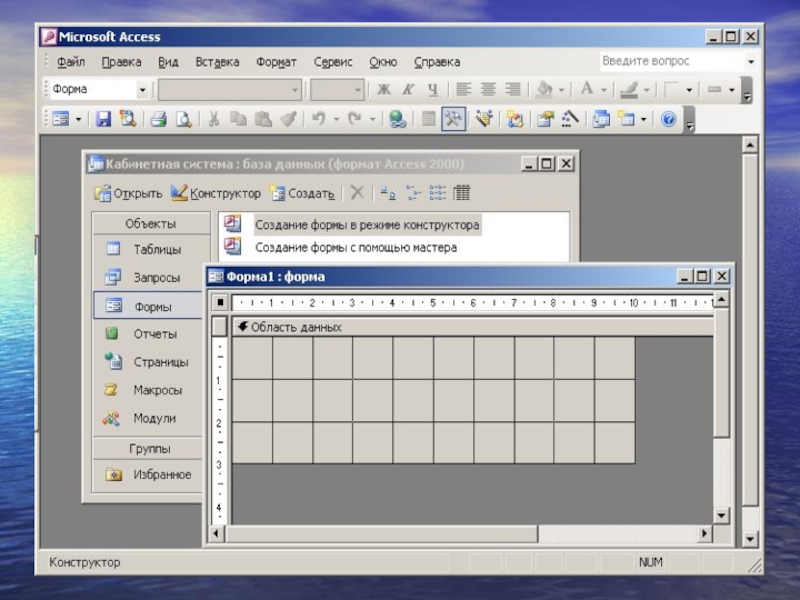Viewport: 800px width, 600px height.
Task: Click the form selector square at ruler corner
Action: [220, 303]
